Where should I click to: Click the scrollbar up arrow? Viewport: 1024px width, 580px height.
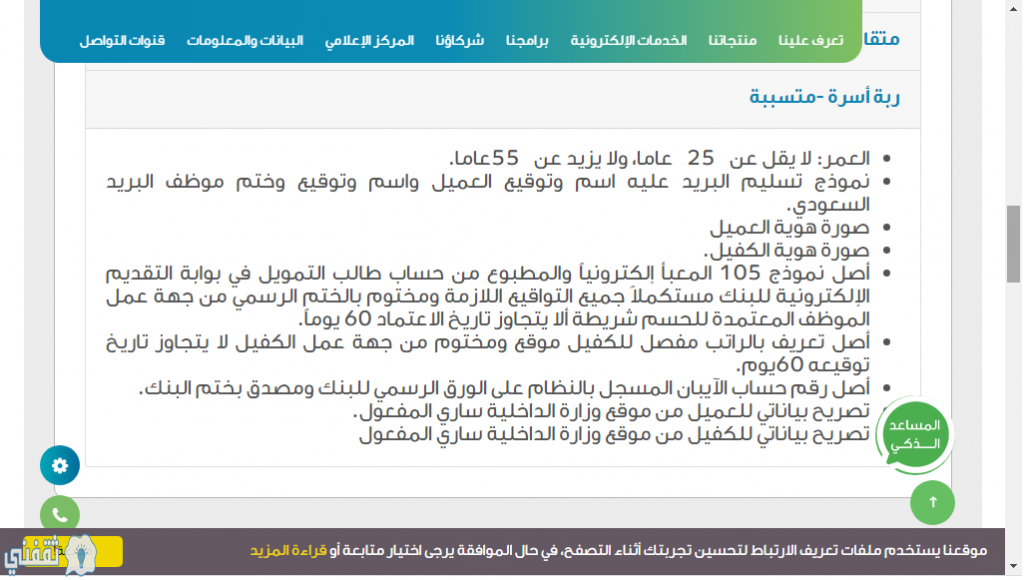[1013, 8]
